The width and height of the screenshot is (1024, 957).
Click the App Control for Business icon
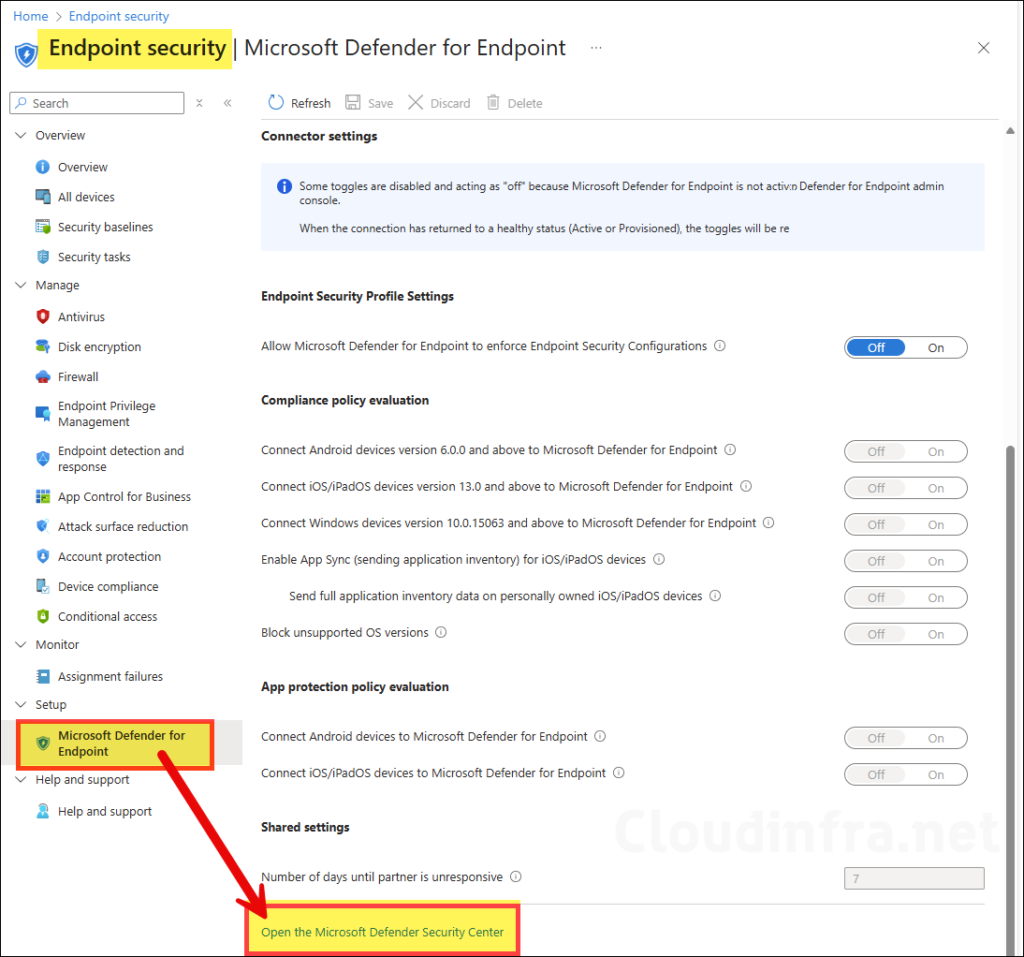[42, 497]
